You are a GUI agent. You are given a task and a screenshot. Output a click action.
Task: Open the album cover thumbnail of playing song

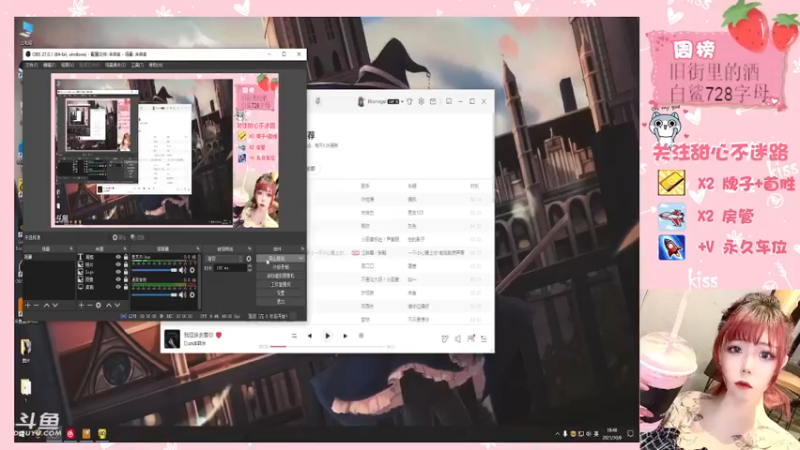(x=172, y=339)
